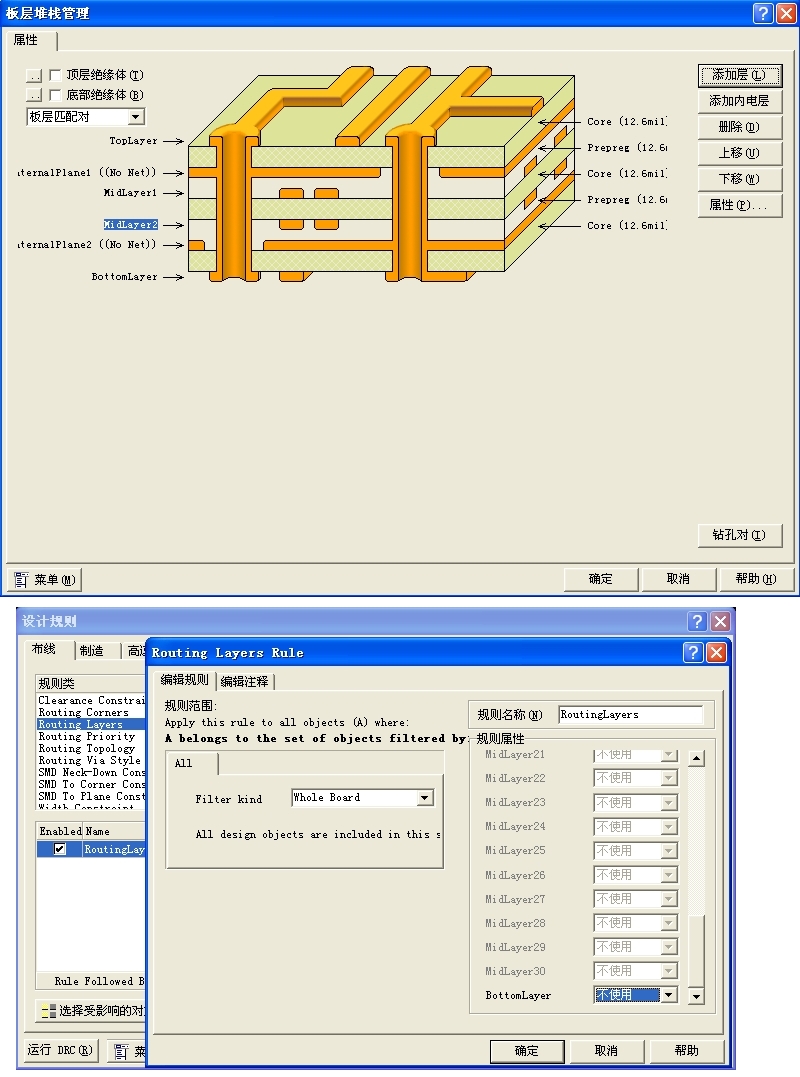Select SMD Neck-Down Constraint rule class
The image size is (800, 1077).
[91, 772]
